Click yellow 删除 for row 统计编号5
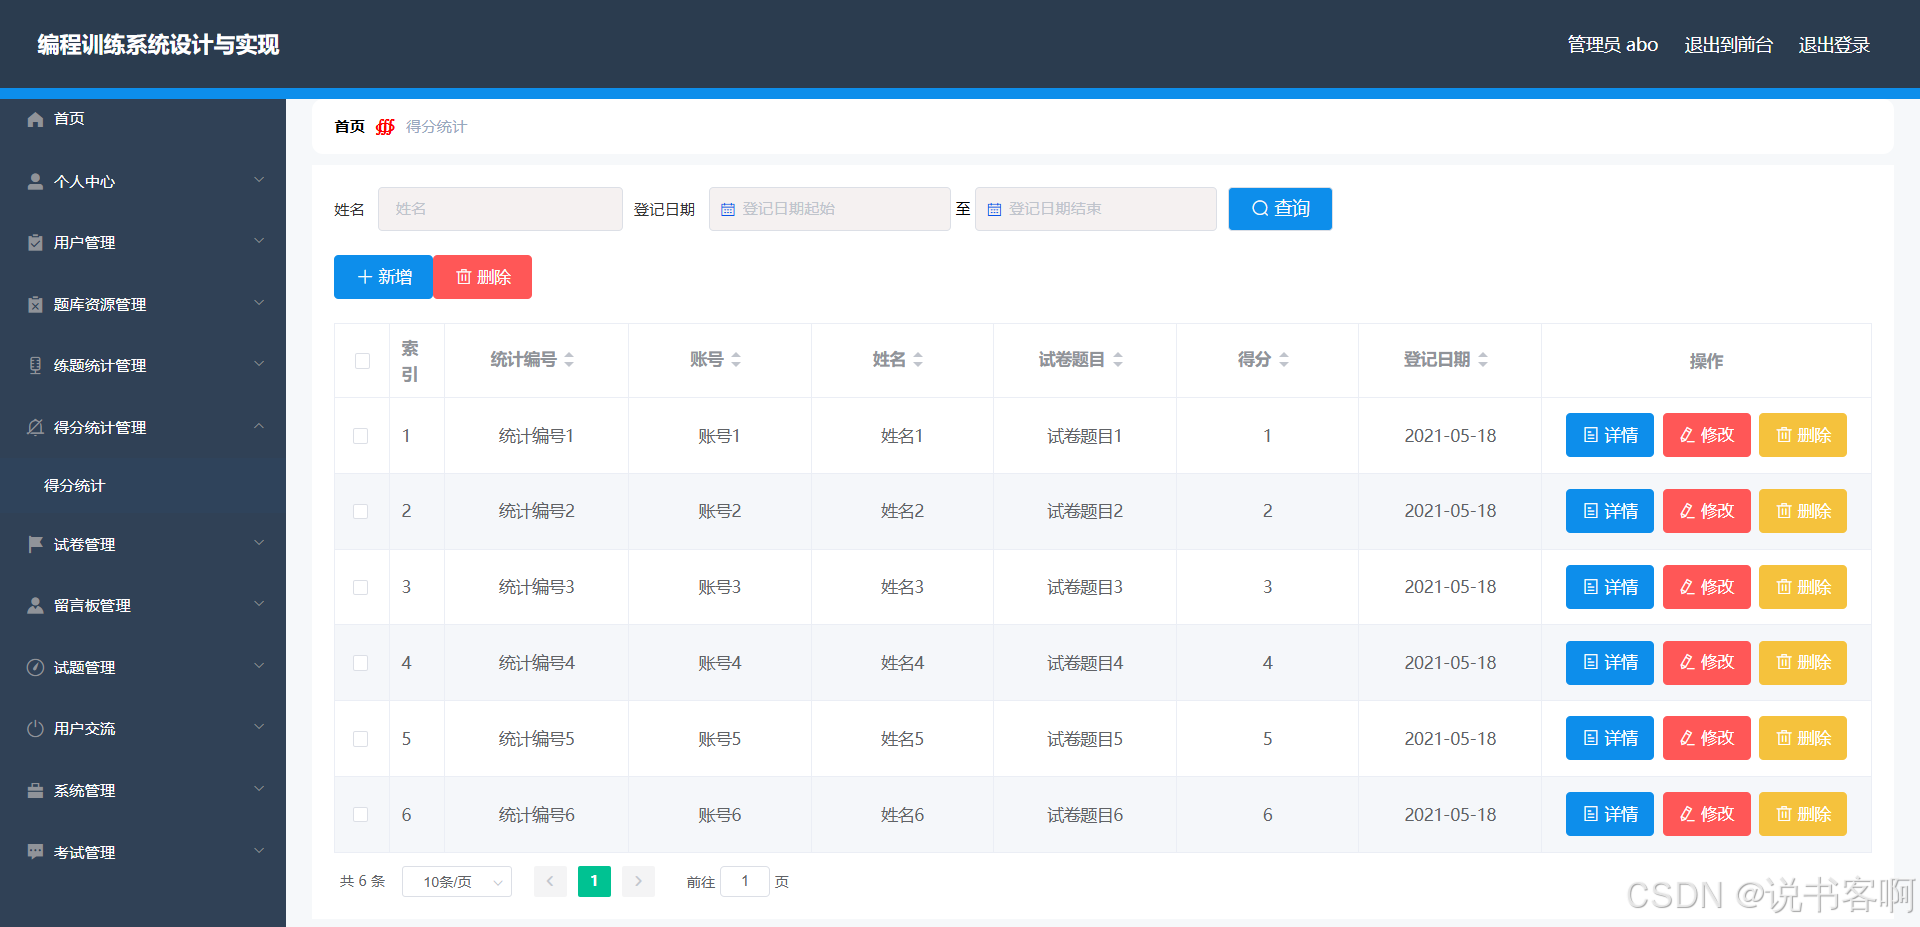The height and width of the screenshot is (927, 1920). (x=1803, y=738)
